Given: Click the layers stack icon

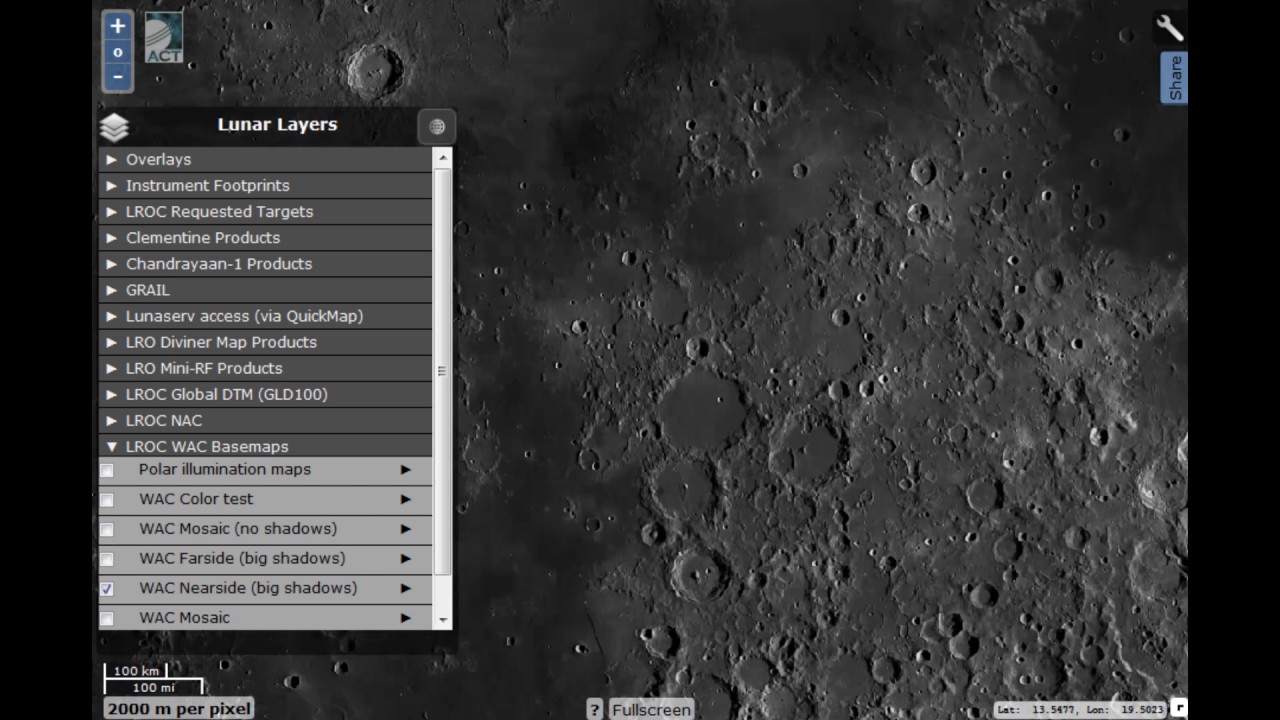Looking at the screenshot, I should [115, 127].
